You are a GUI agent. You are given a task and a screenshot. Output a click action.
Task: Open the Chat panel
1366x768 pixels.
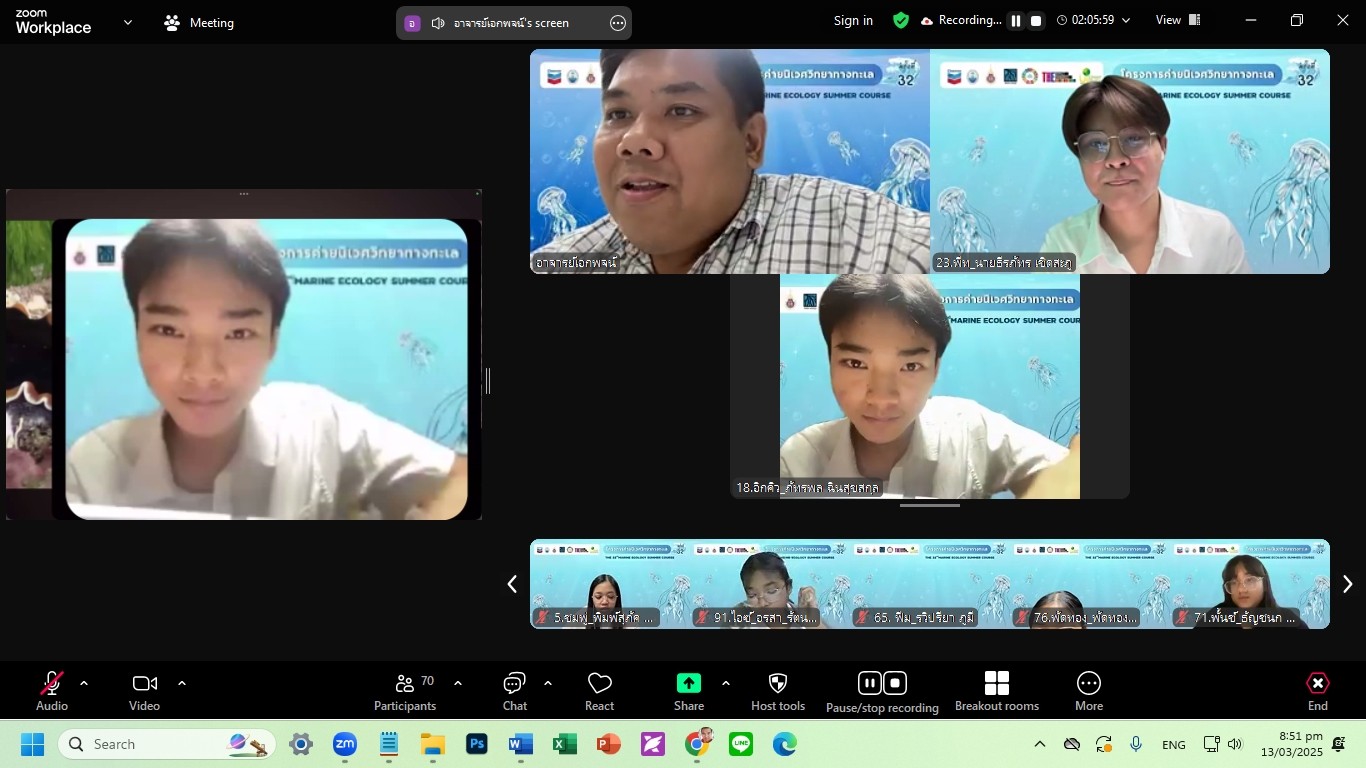point(514,691)
